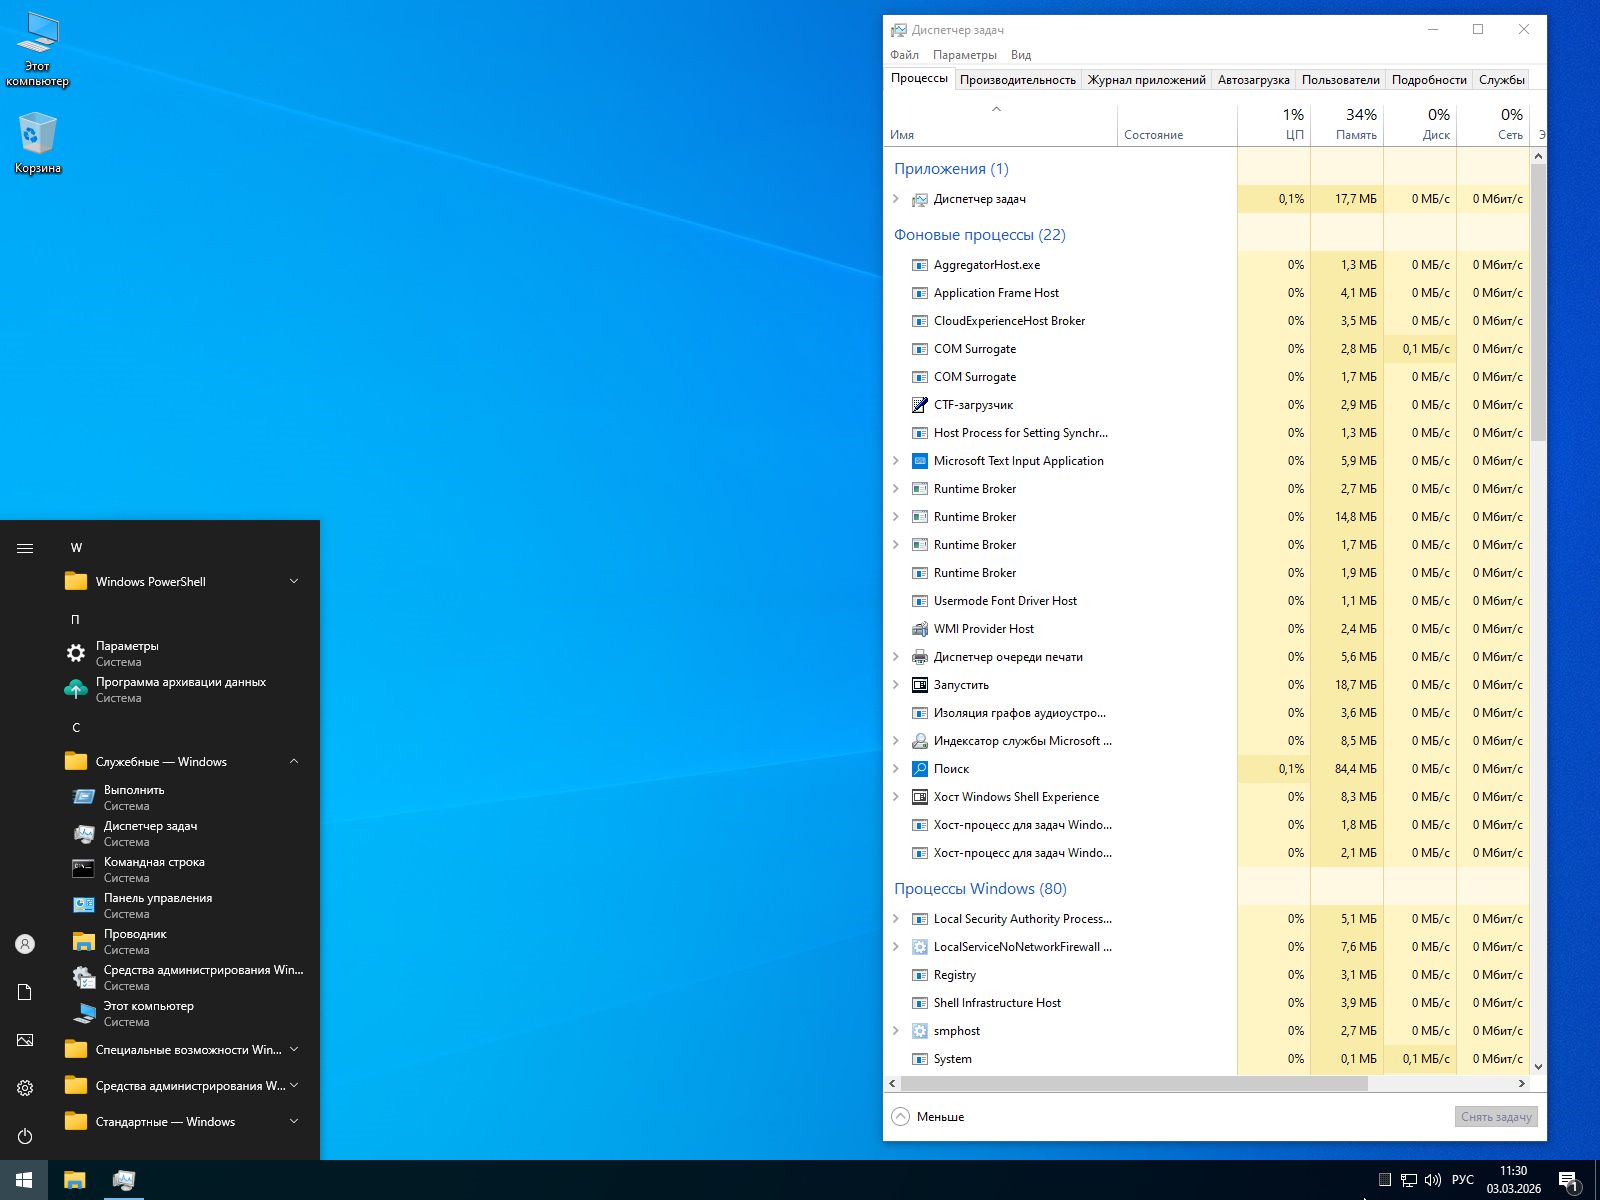The image size is (1600, 1200).
Task: Open the Pictures icon in Start sidebar
Action: point(25,1040)
